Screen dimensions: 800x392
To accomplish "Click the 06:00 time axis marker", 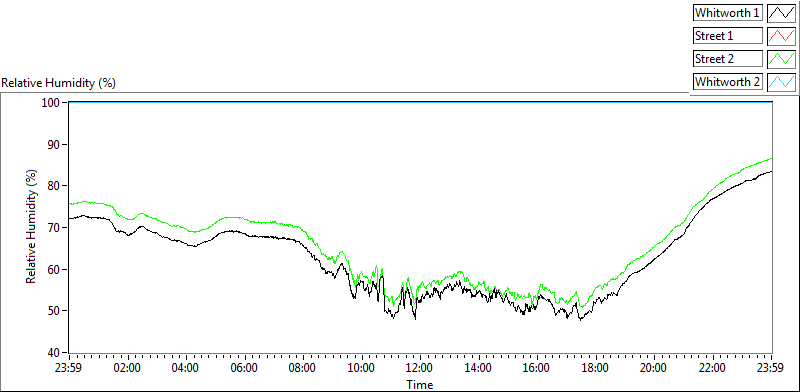I will 244,367.
